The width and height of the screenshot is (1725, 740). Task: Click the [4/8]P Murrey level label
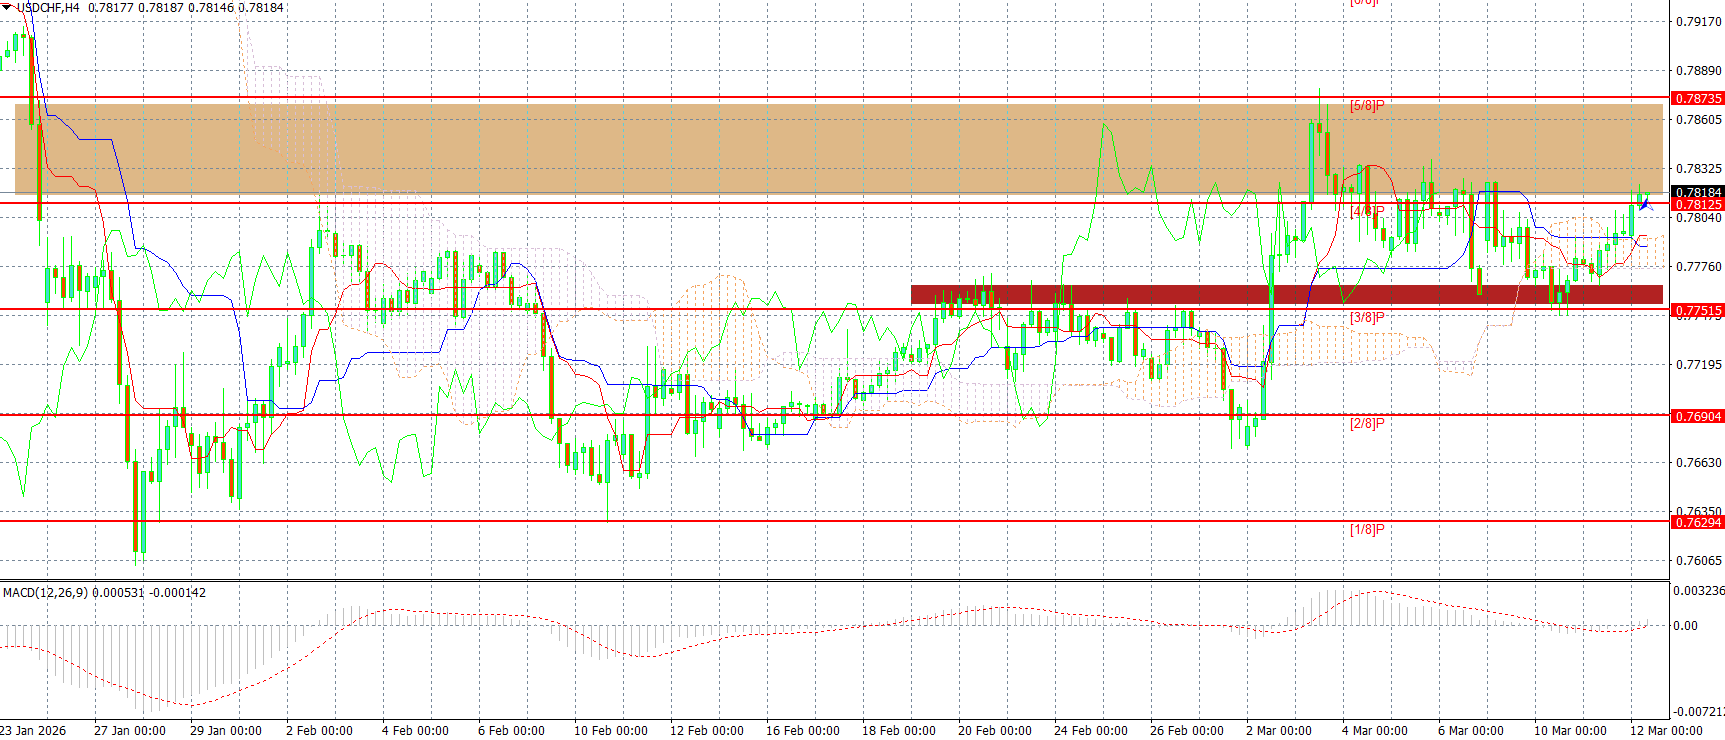click(1367, 211)
